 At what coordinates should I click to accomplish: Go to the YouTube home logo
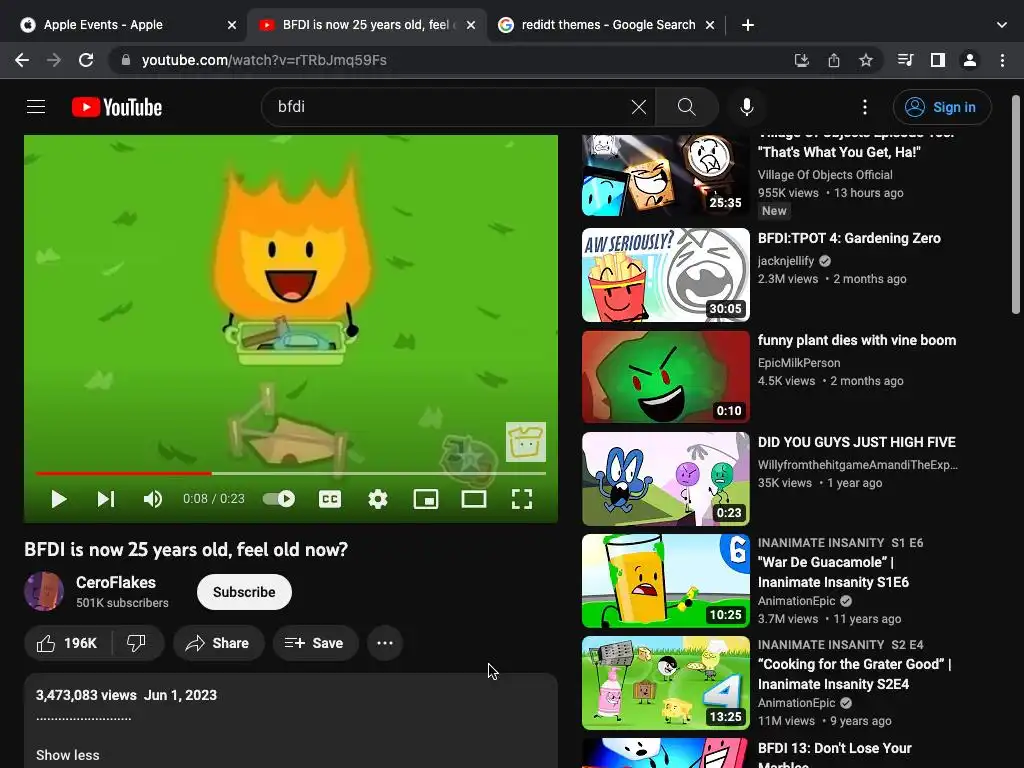coord(117,107)
